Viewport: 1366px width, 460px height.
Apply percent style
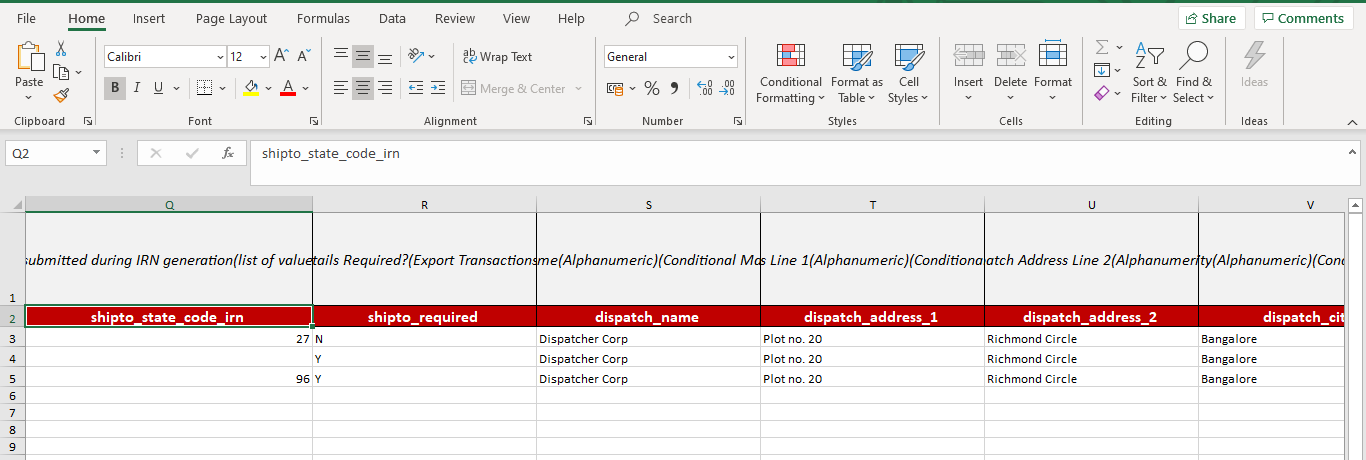coord(651,89)
